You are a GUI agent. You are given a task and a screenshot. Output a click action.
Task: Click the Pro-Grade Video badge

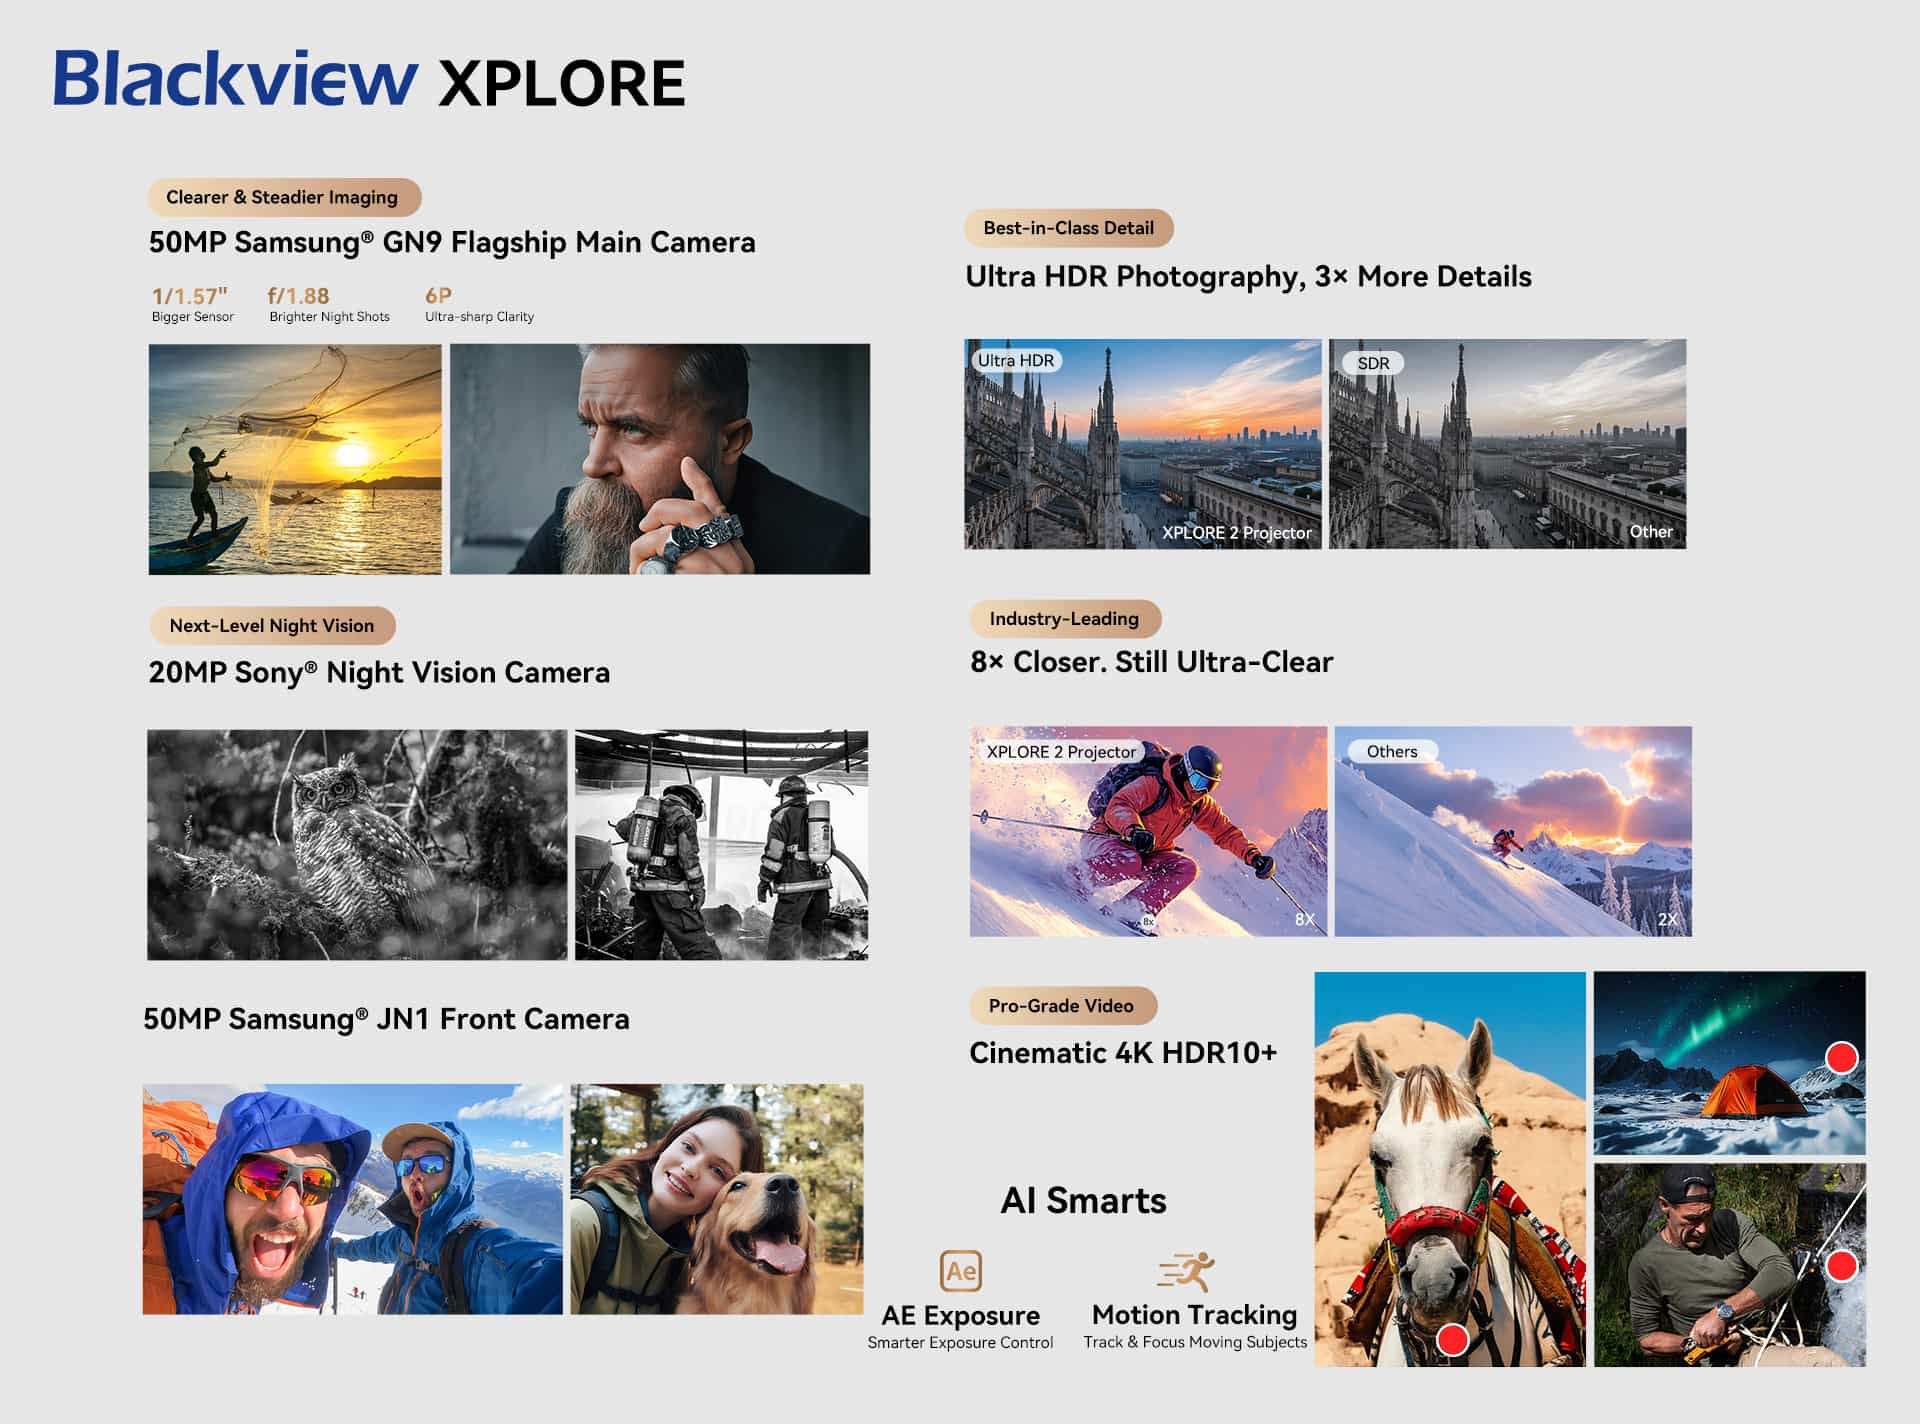tap(1061, 1006)
